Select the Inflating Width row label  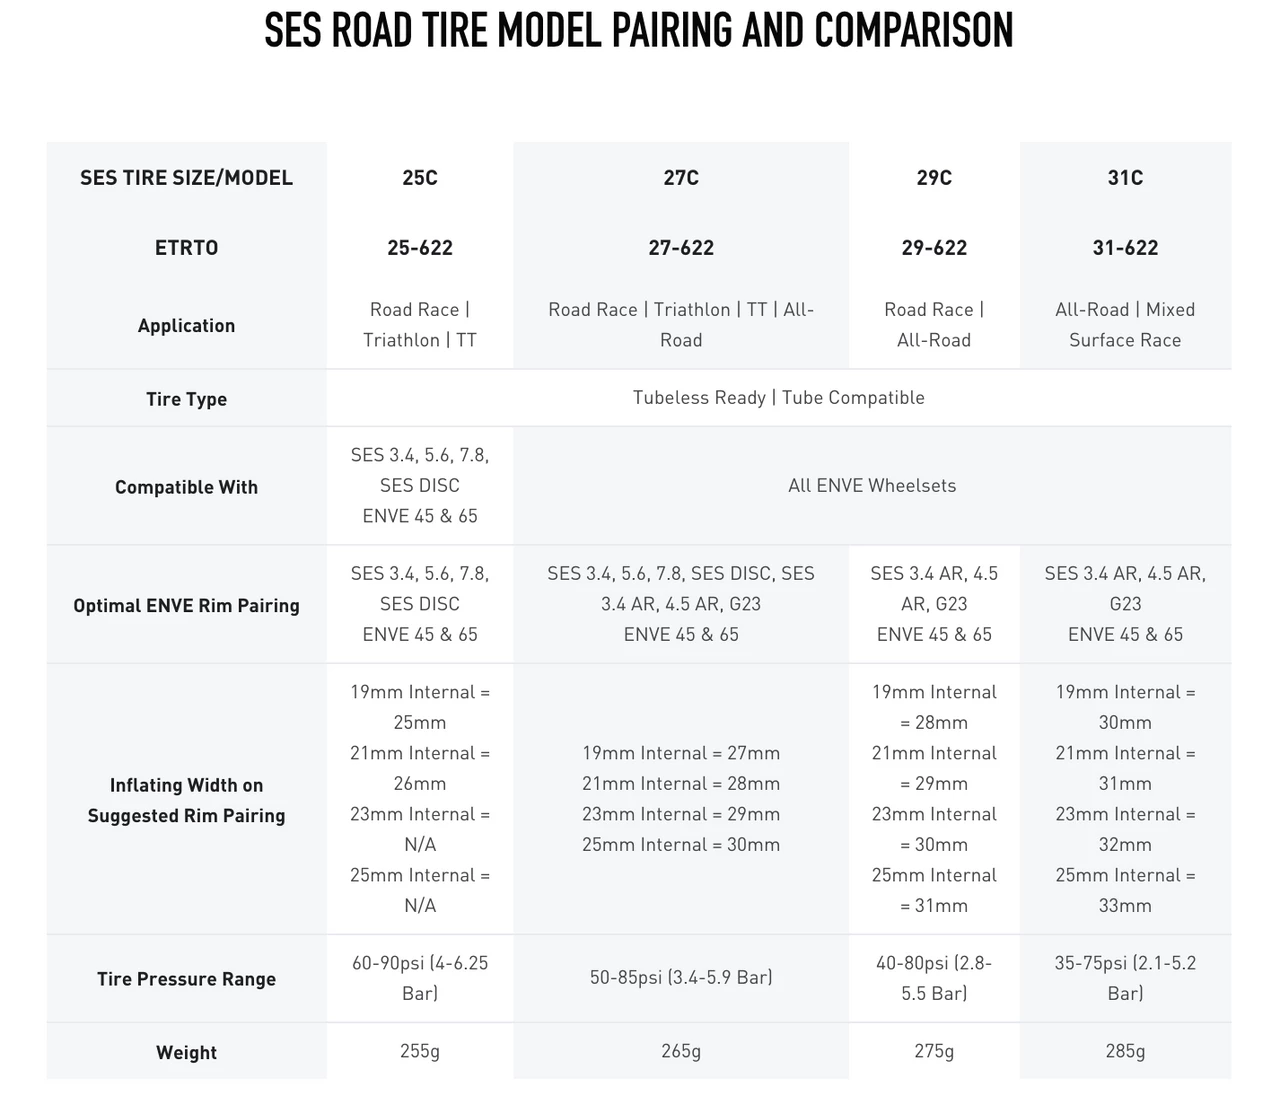[186, 800]
